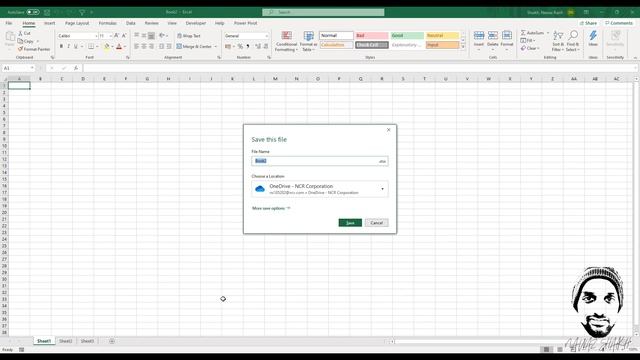
Task: Open More save options link
Action: coord(271,208)
